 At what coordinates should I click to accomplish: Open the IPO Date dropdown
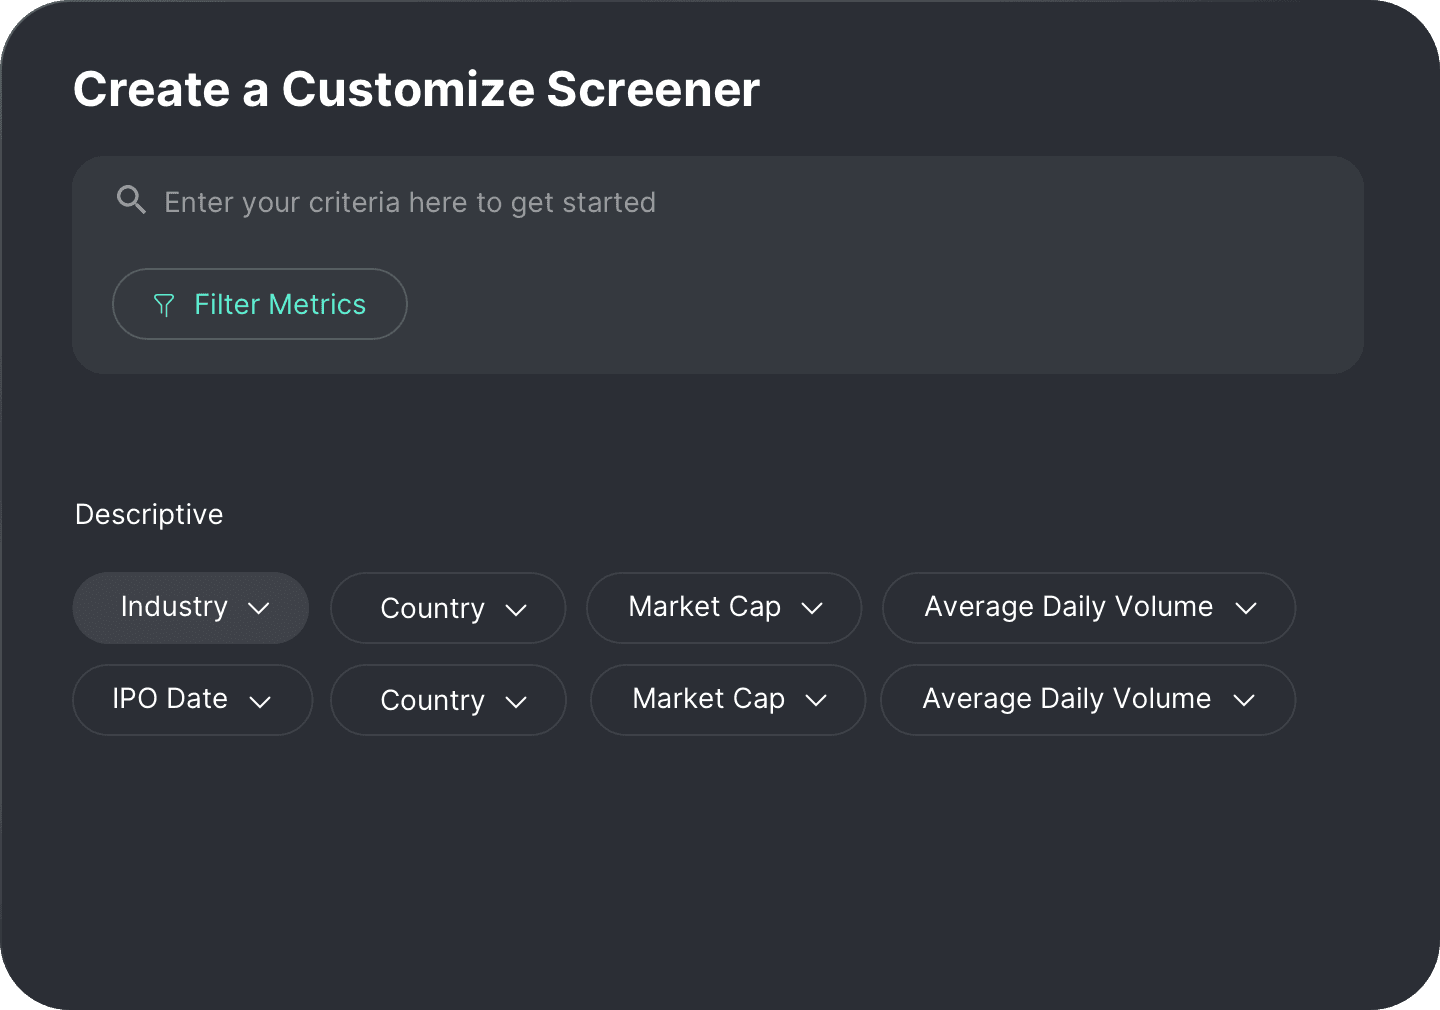coord(192,699)
